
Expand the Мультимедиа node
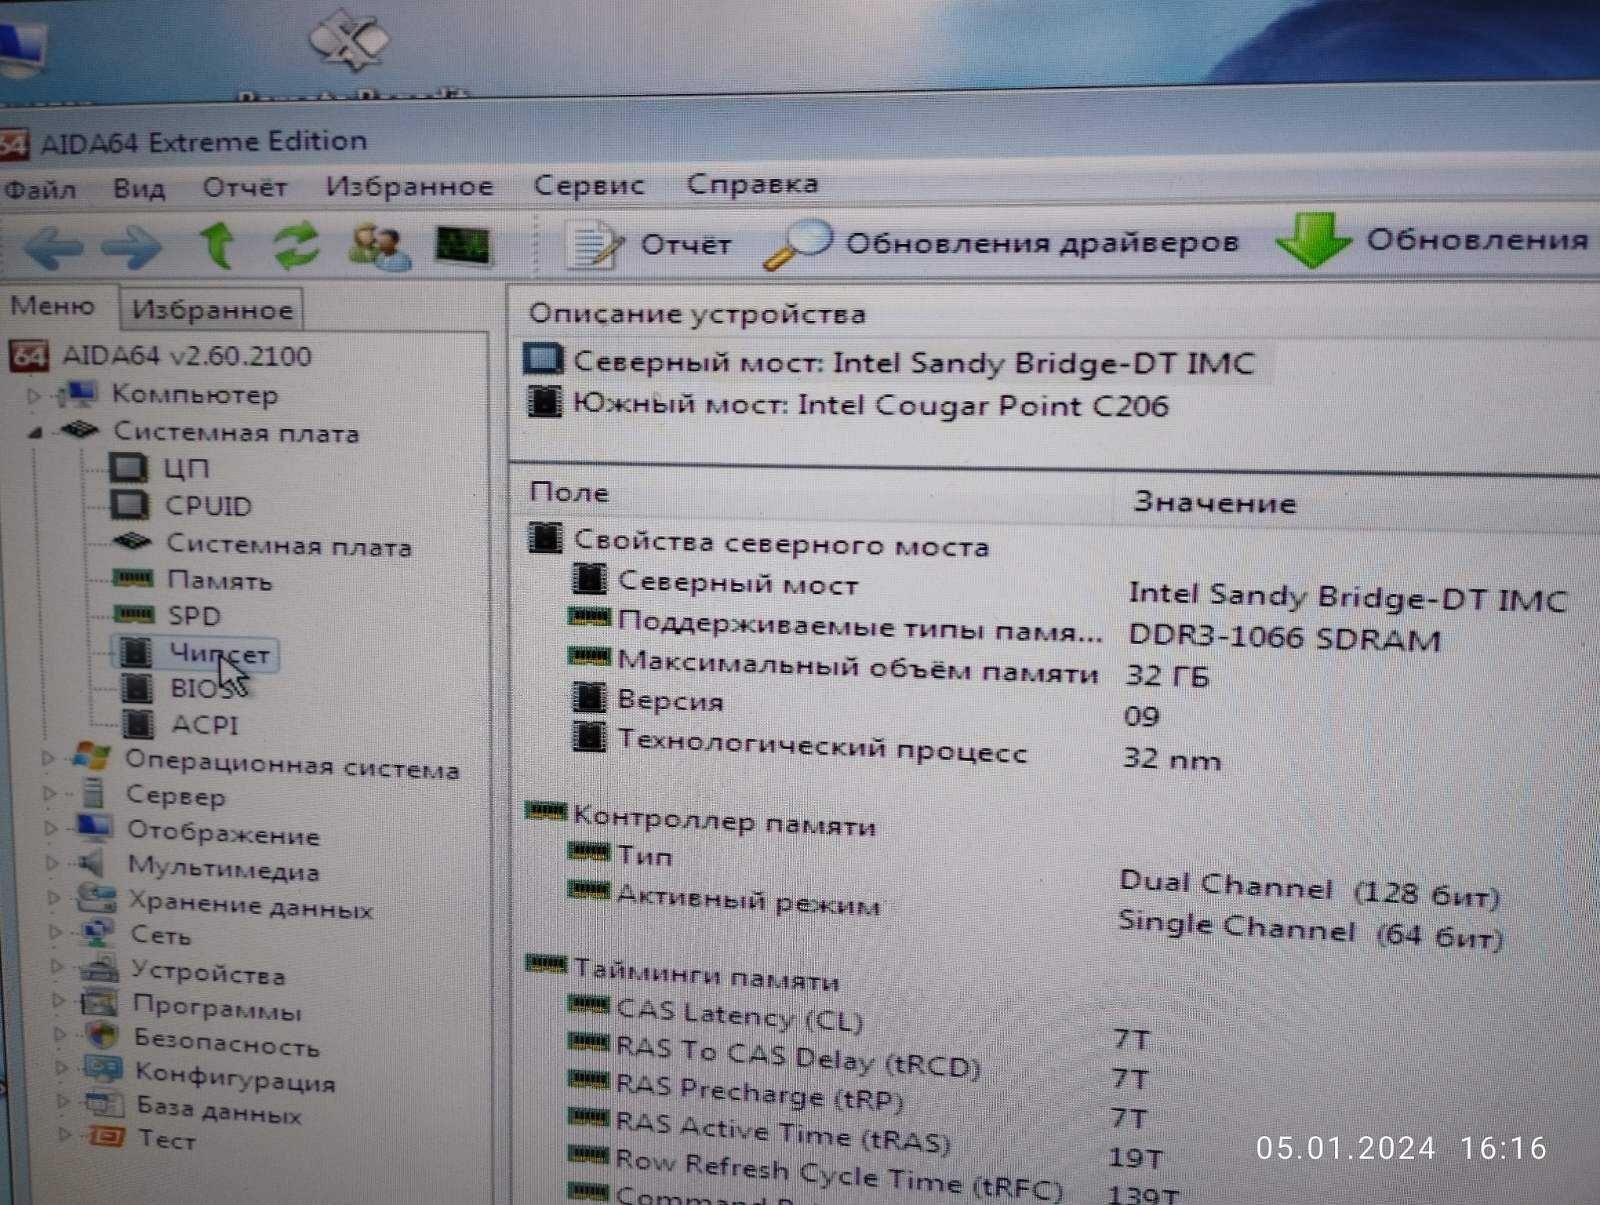53,864
